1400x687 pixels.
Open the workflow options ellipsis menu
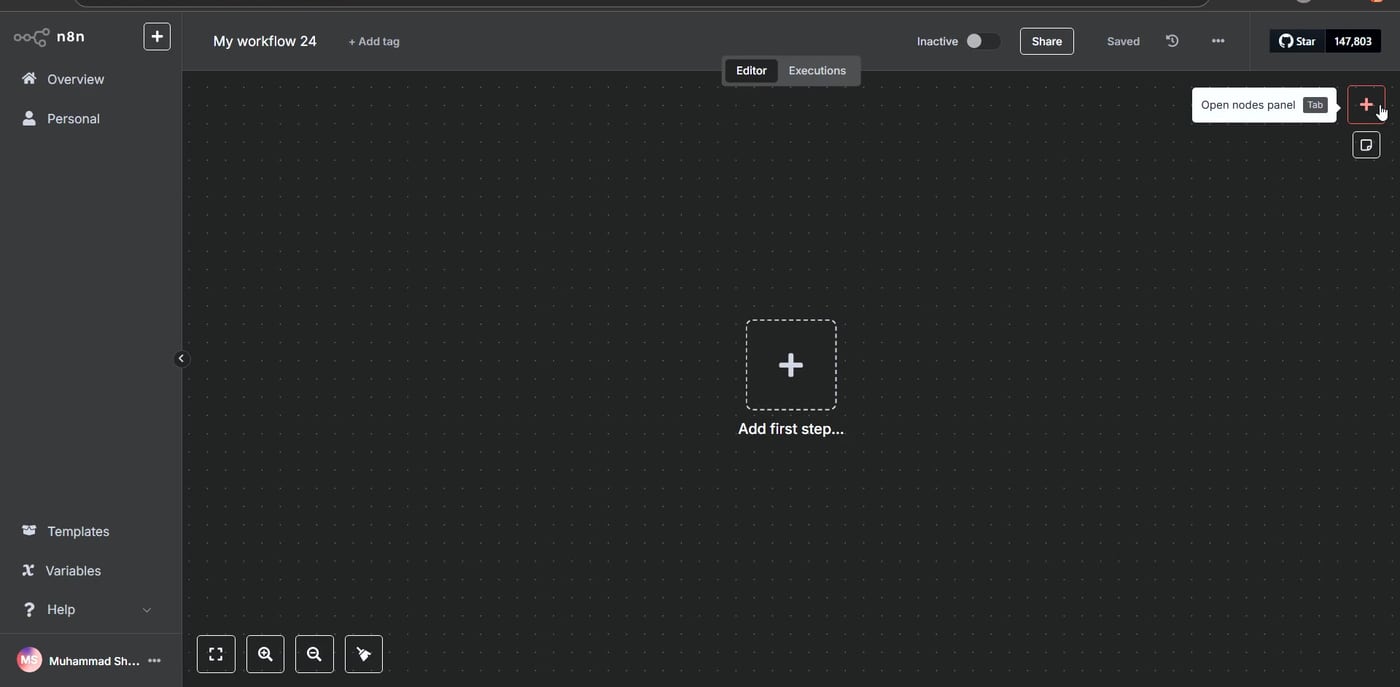[x=1218, y=41]
